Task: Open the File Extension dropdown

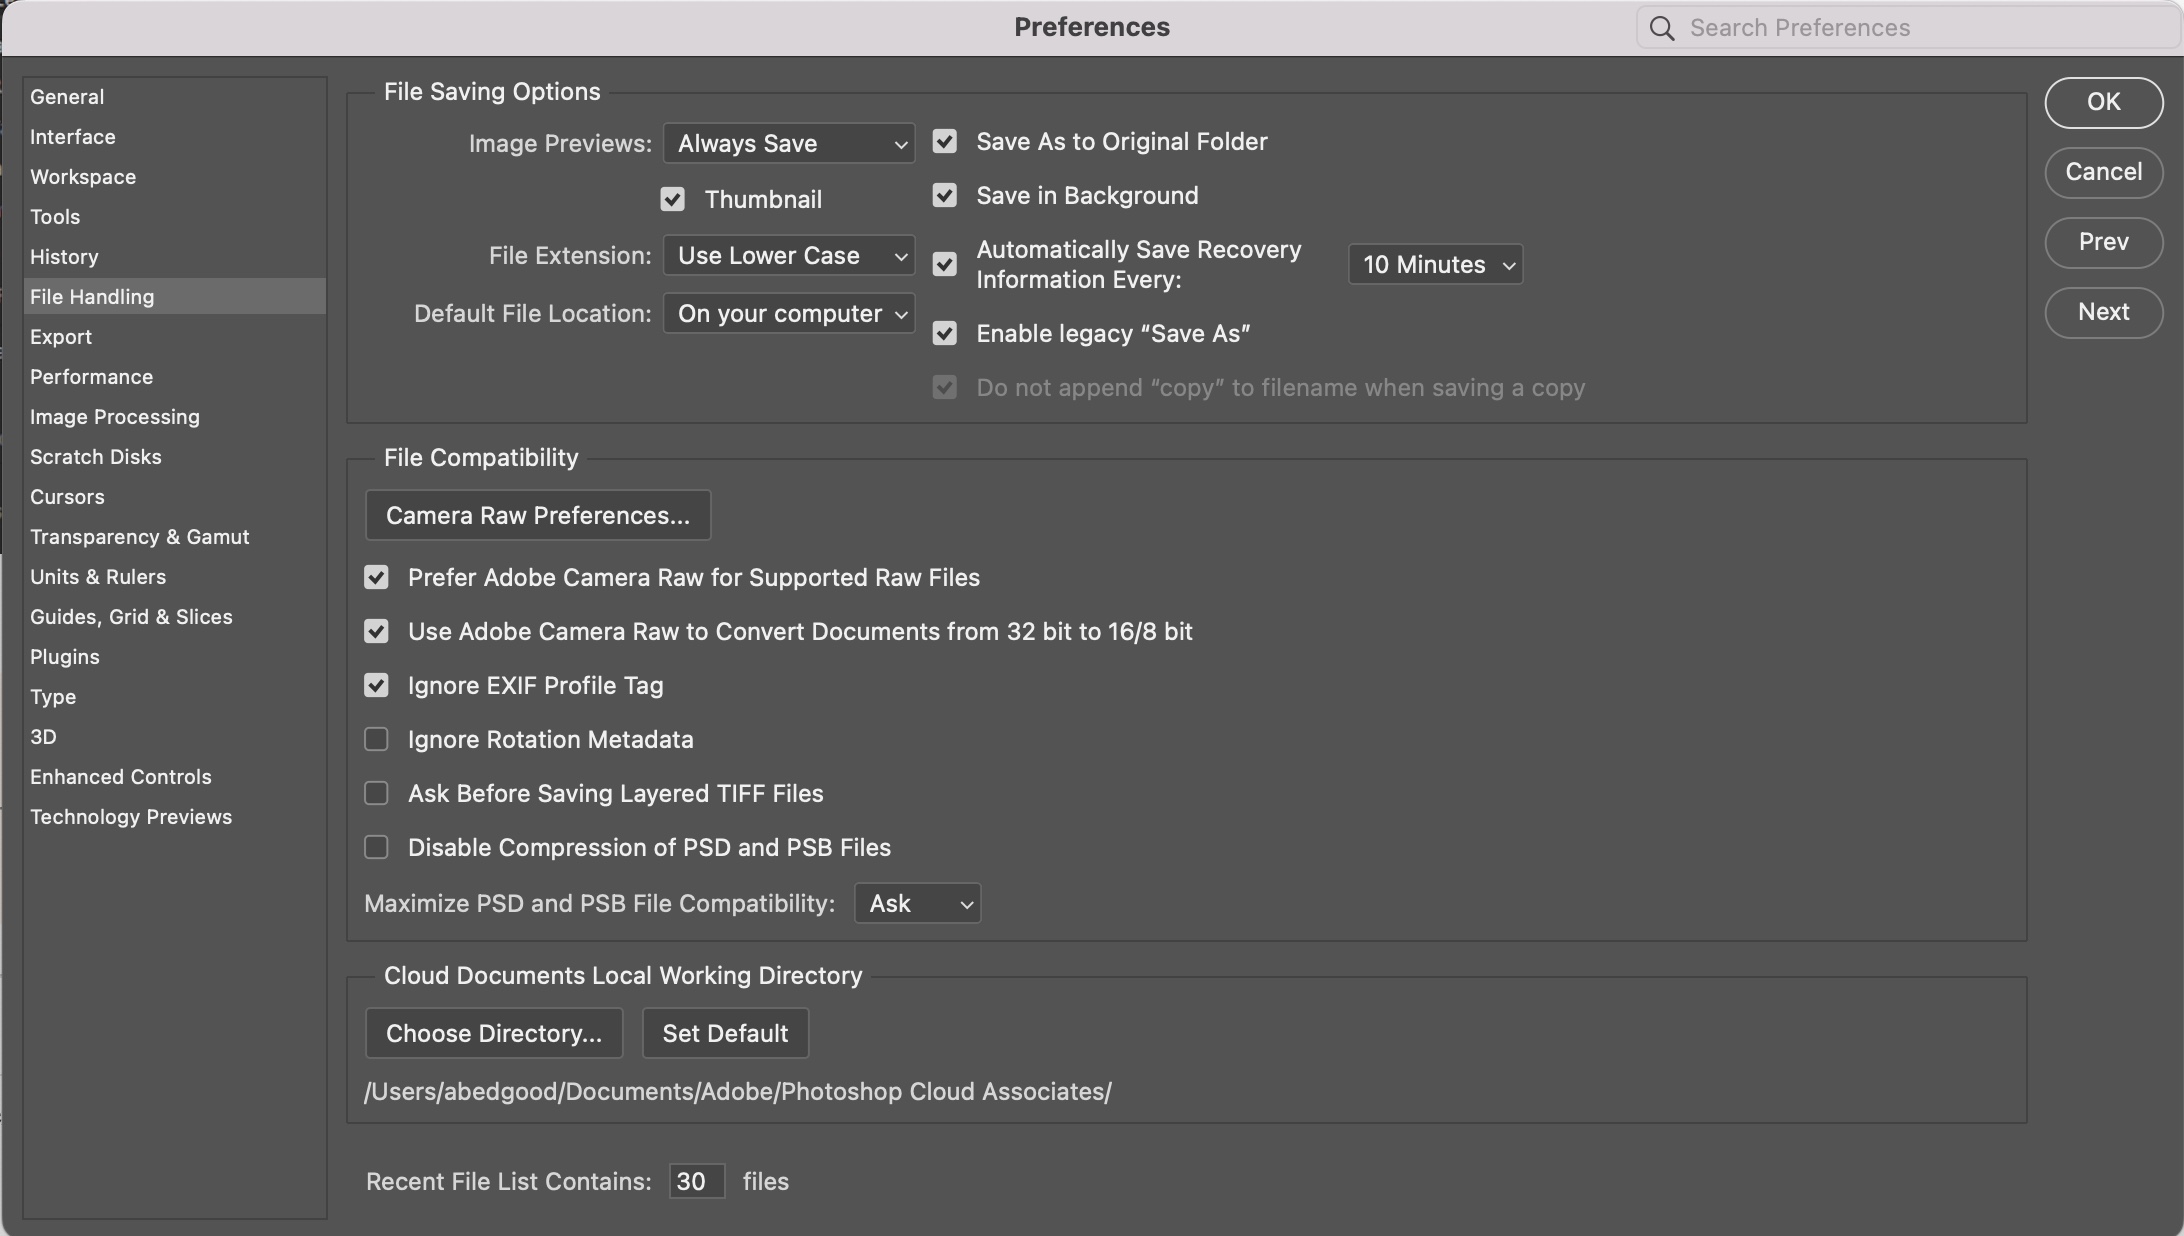Action: coord(788,255)
